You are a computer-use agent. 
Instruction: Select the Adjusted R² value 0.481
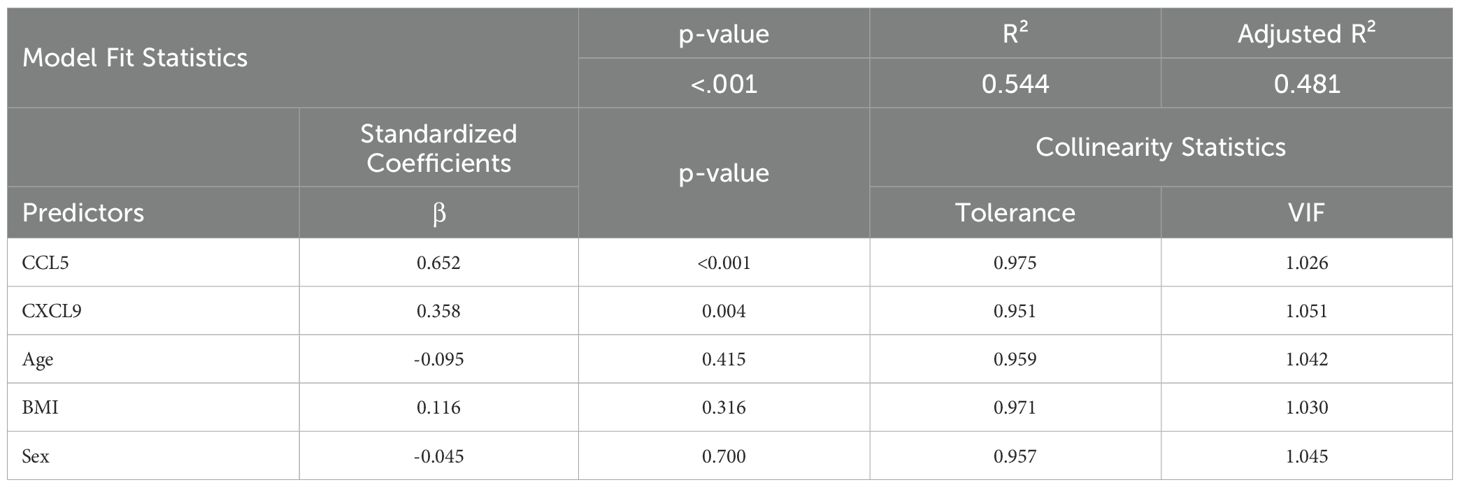tap(1306, 83)
